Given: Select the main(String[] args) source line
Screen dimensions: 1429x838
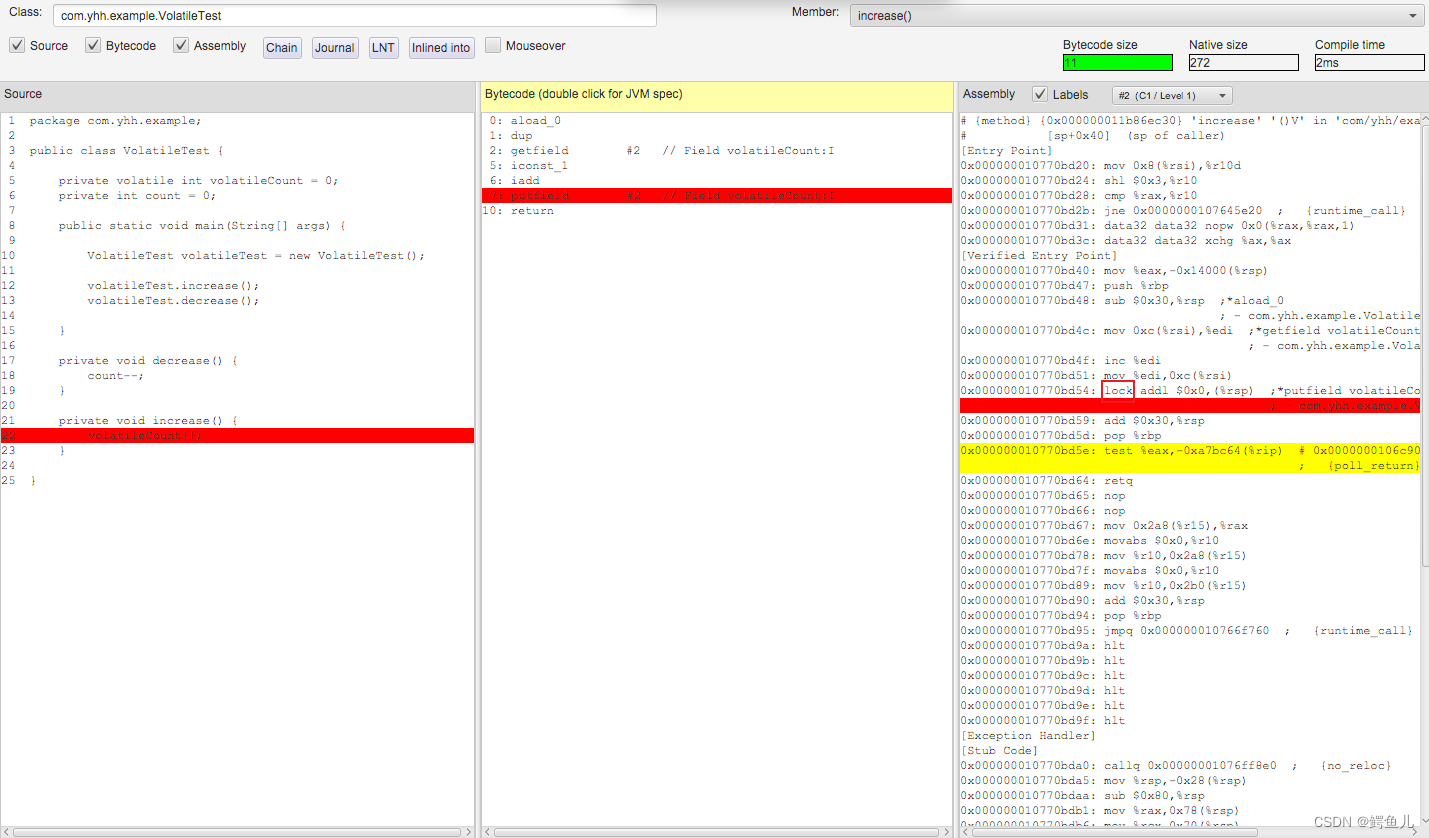Looking at the screenshot, I should [202, 225].
